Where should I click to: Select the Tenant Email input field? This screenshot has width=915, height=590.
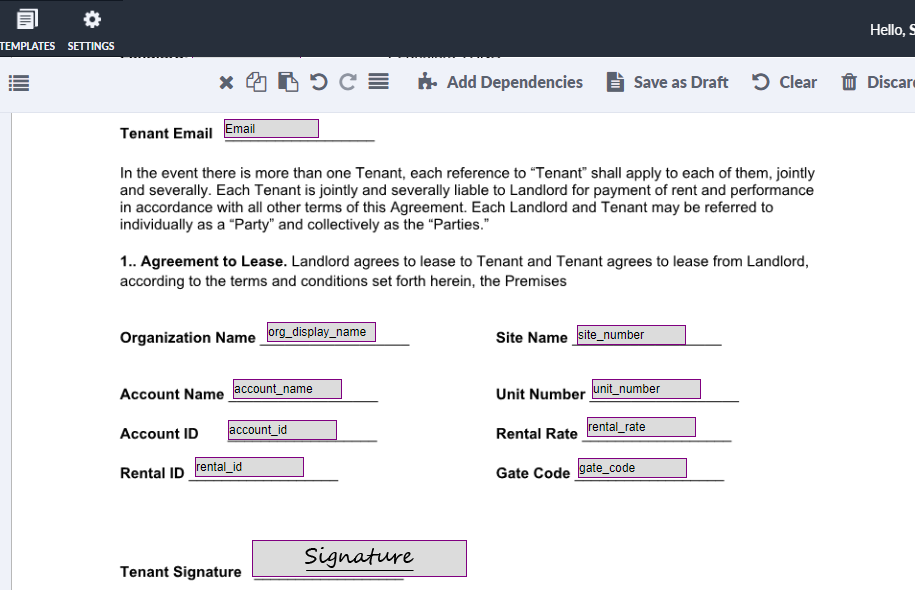click(x=271, y=128)
